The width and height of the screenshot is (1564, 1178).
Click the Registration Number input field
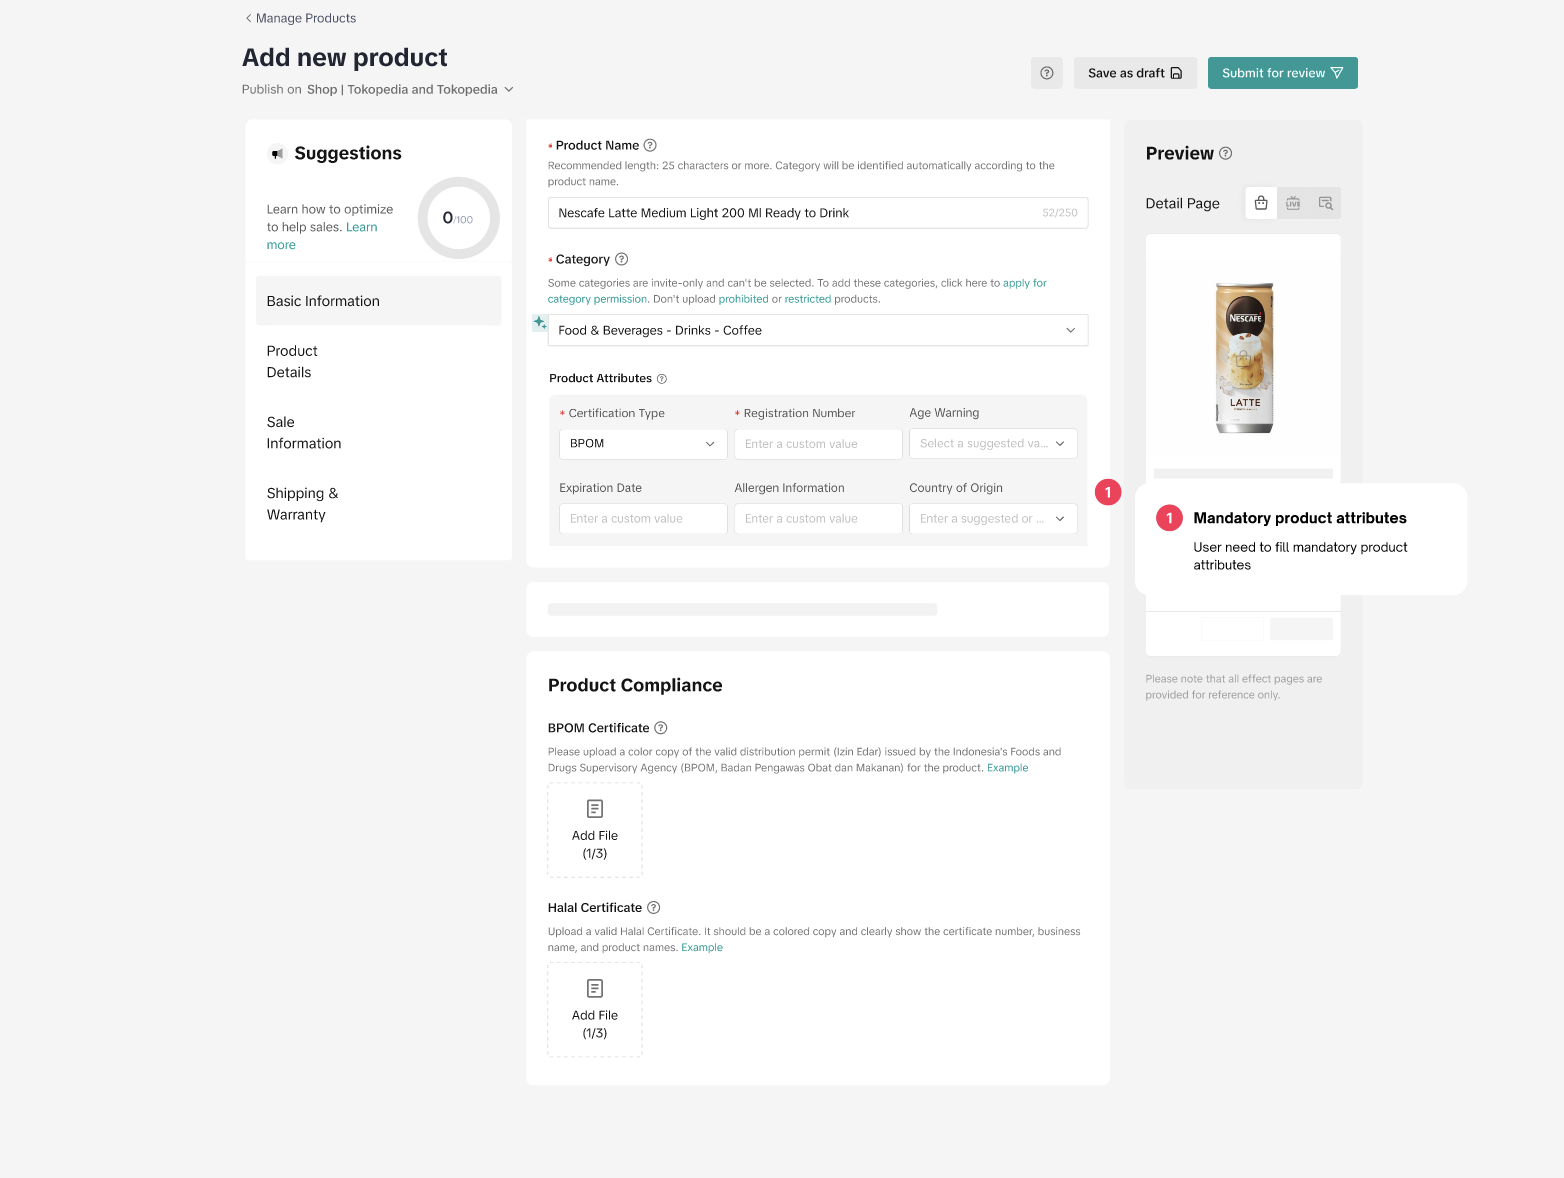(x=817, y=444)
